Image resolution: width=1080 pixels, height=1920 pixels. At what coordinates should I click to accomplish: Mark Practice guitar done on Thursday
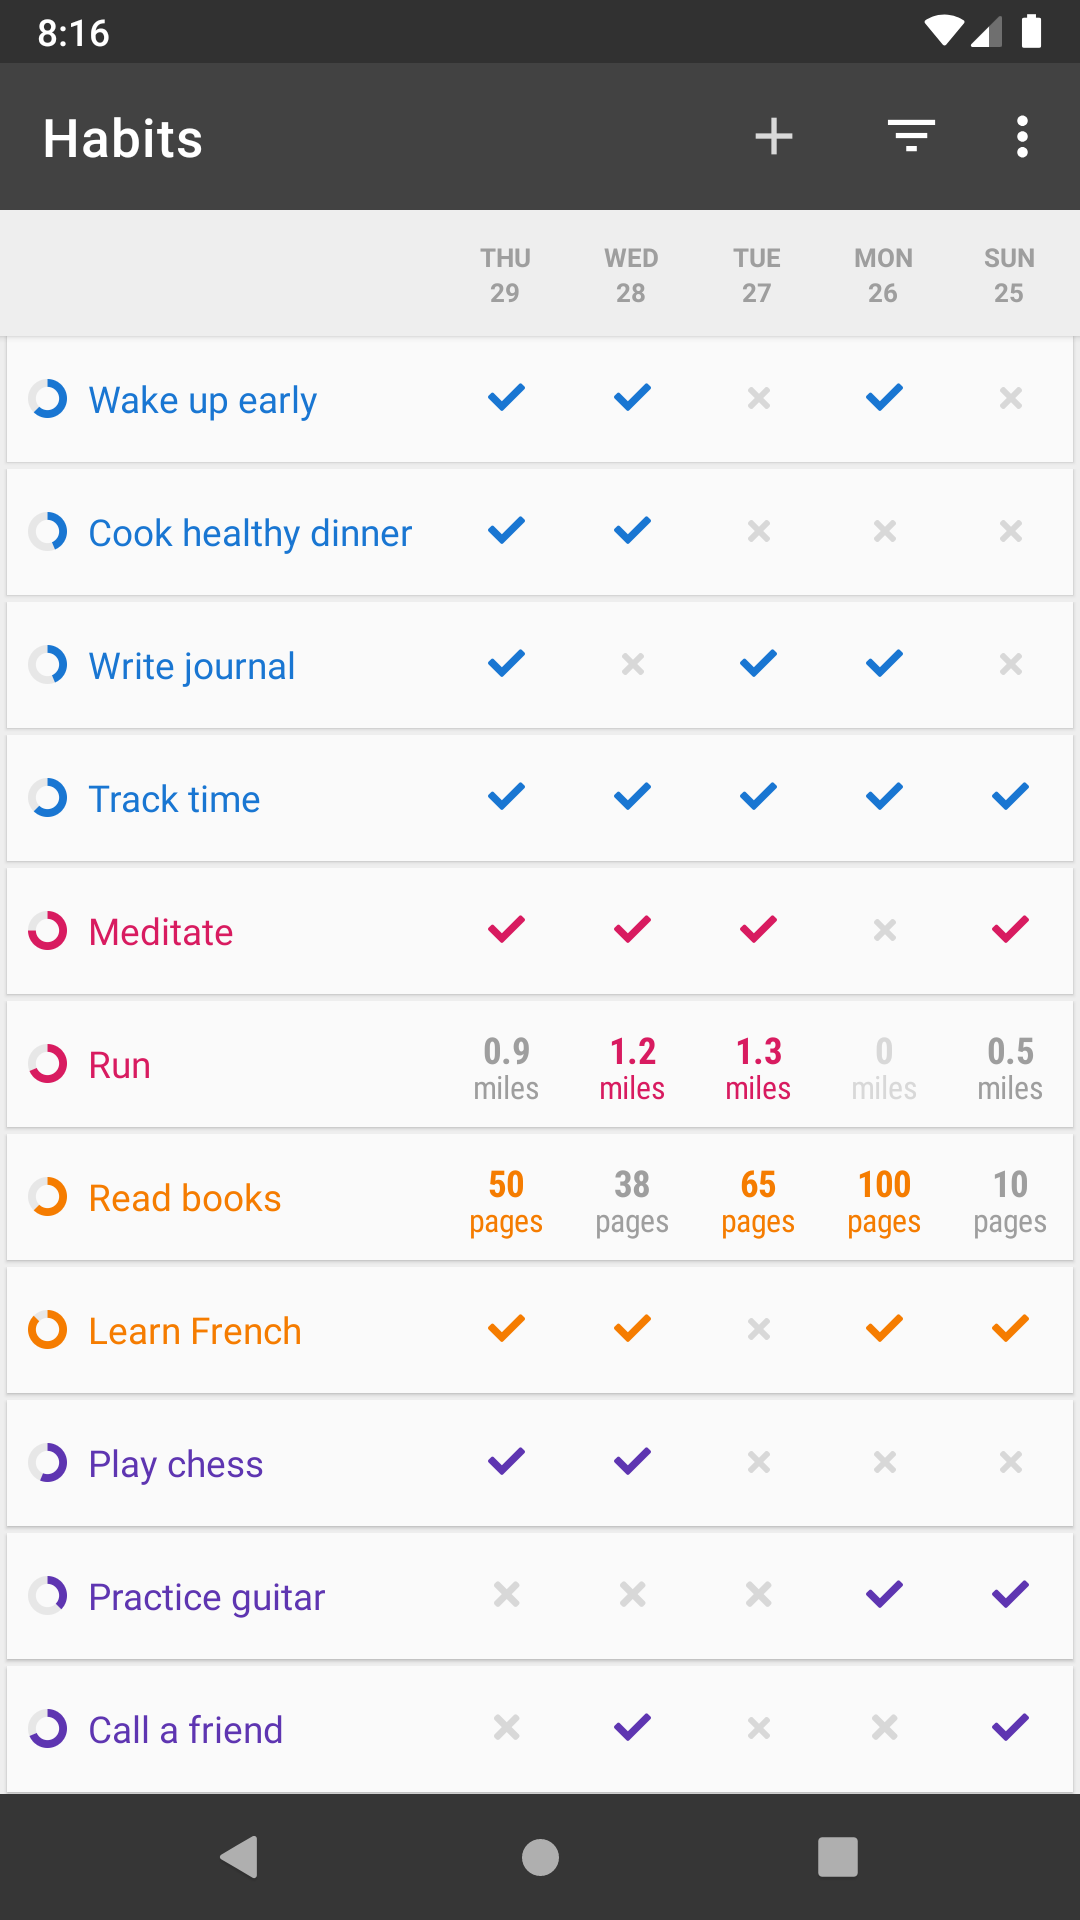(x=506, y=1595)
